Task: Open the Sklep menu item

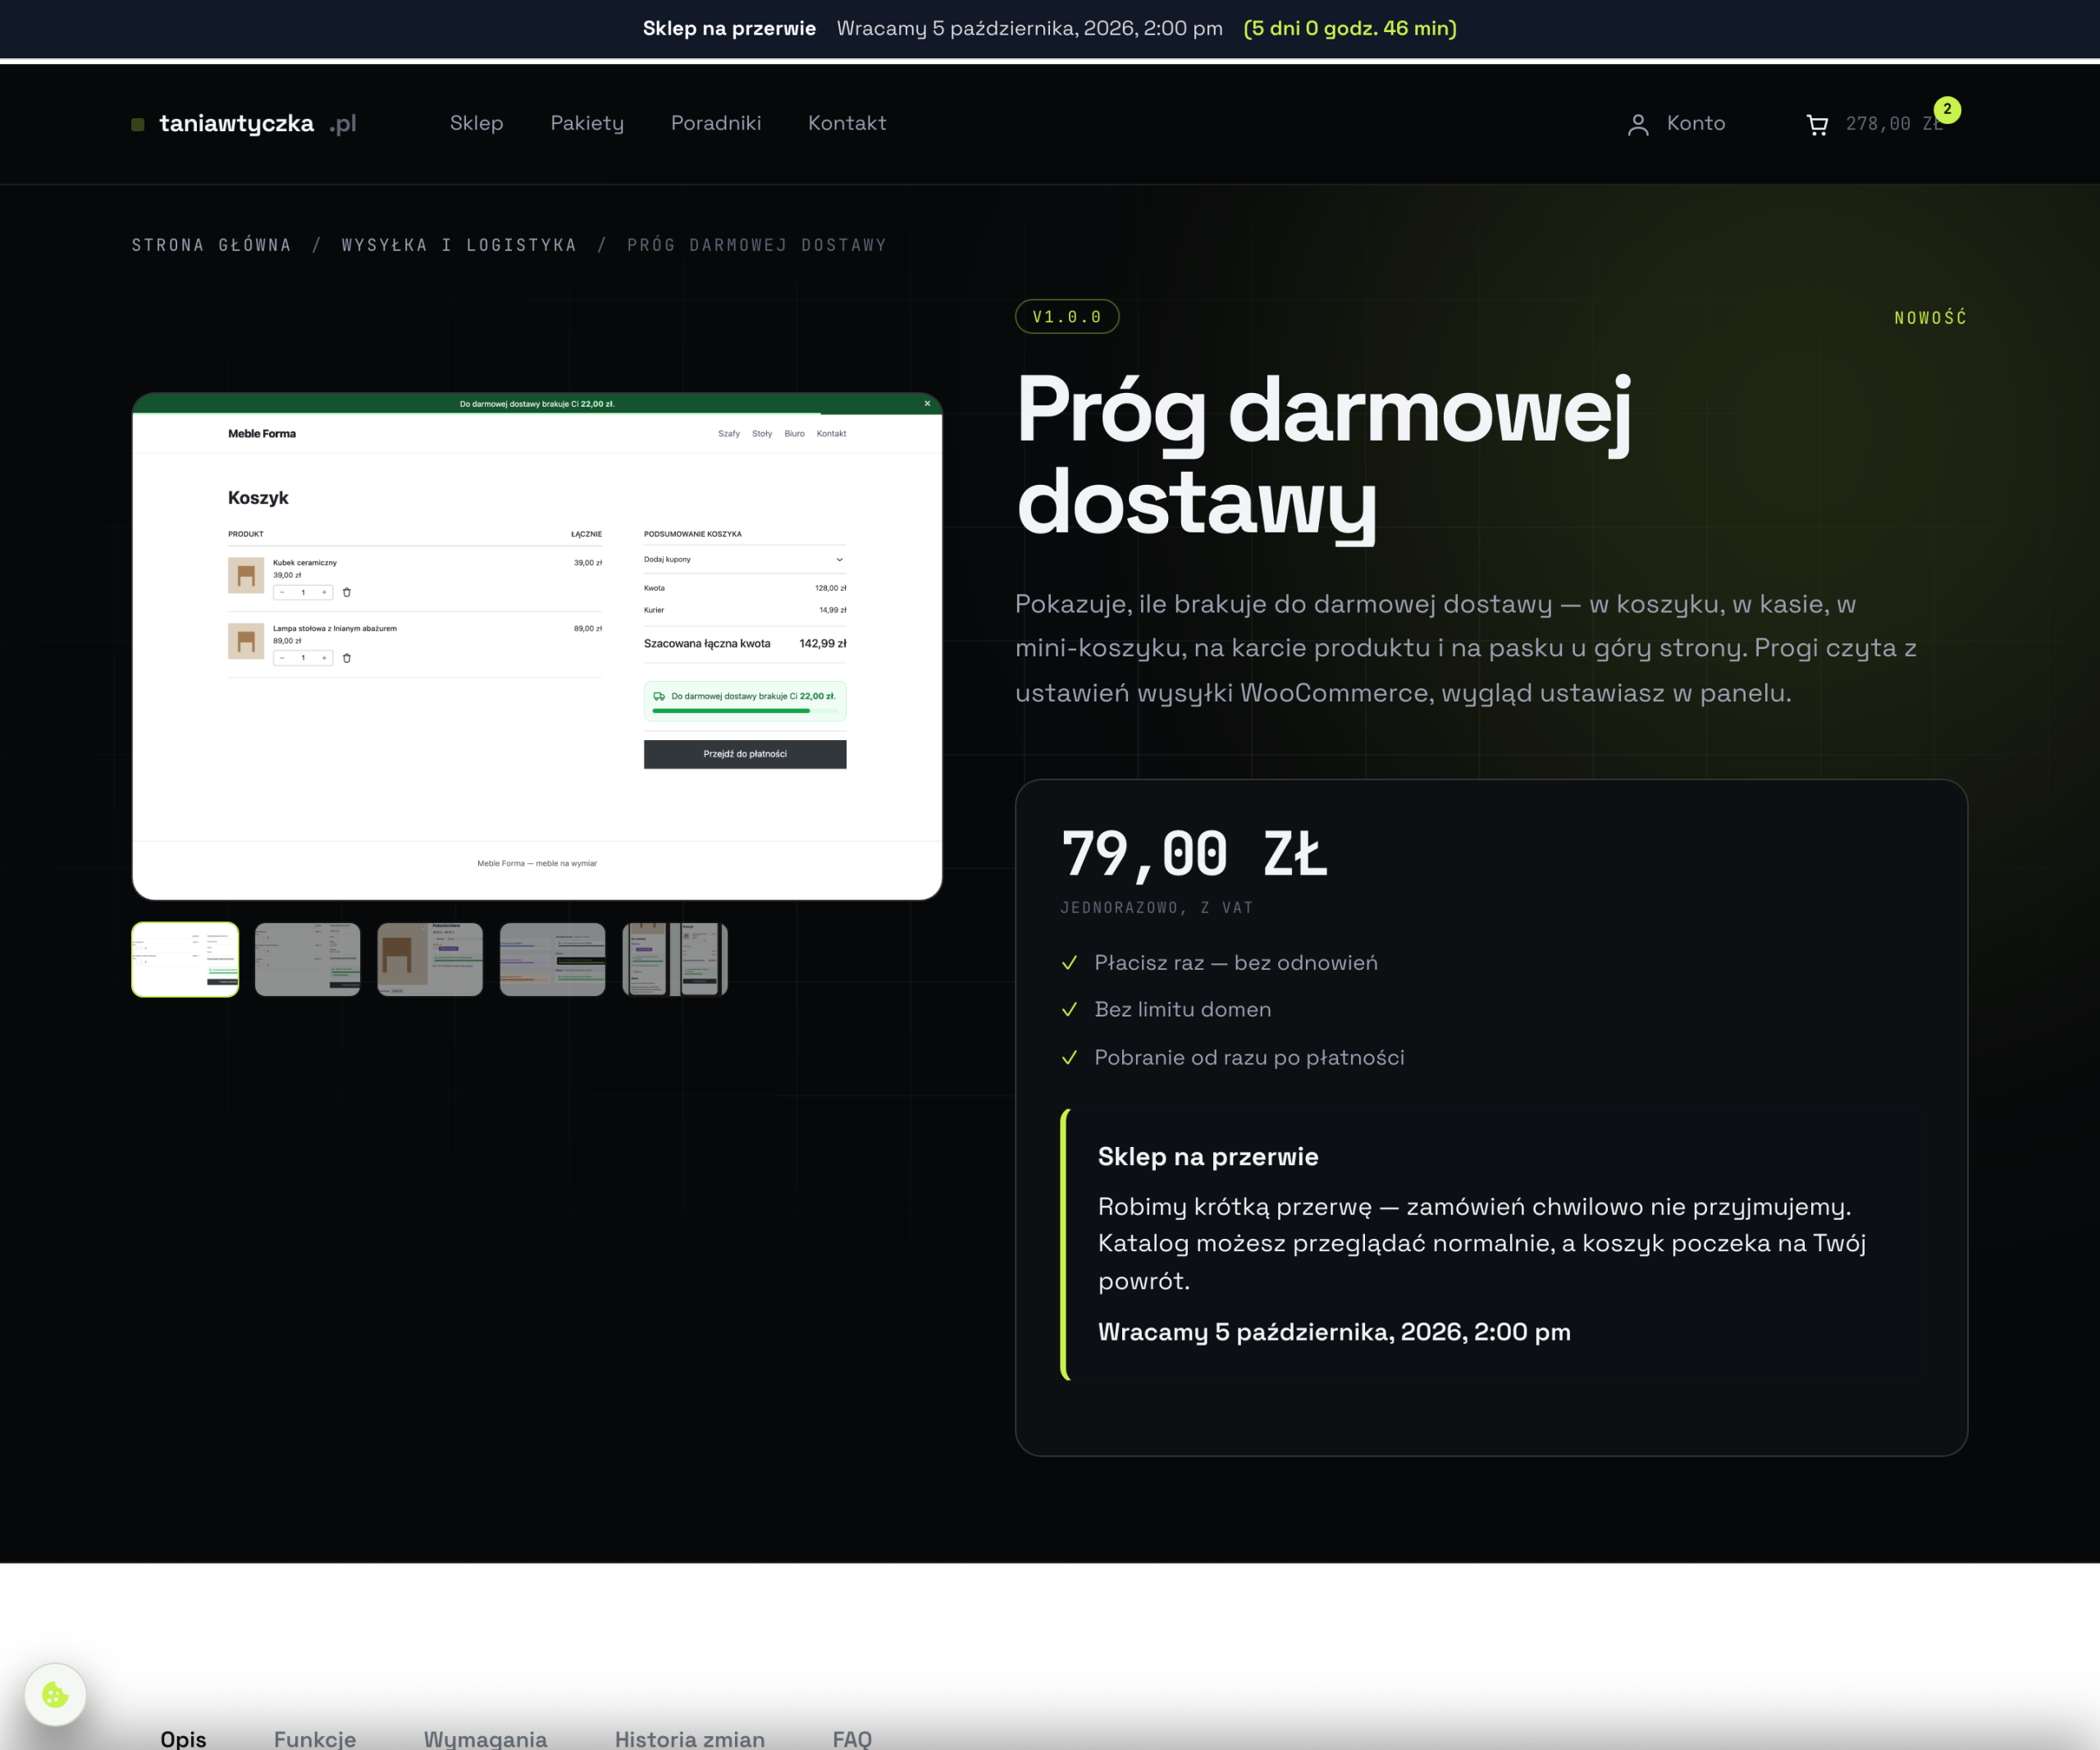Action: coord(476,123)
